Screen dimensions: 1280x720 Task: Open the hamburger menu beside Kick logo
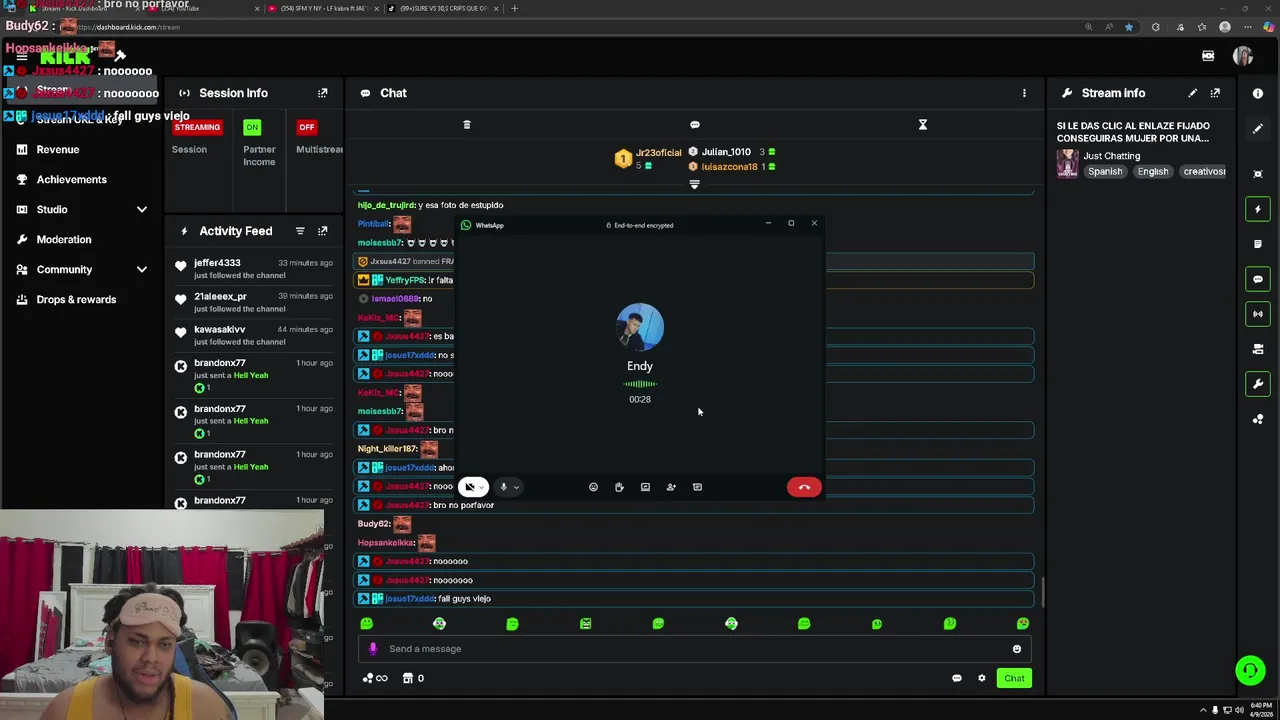point(21,57)
